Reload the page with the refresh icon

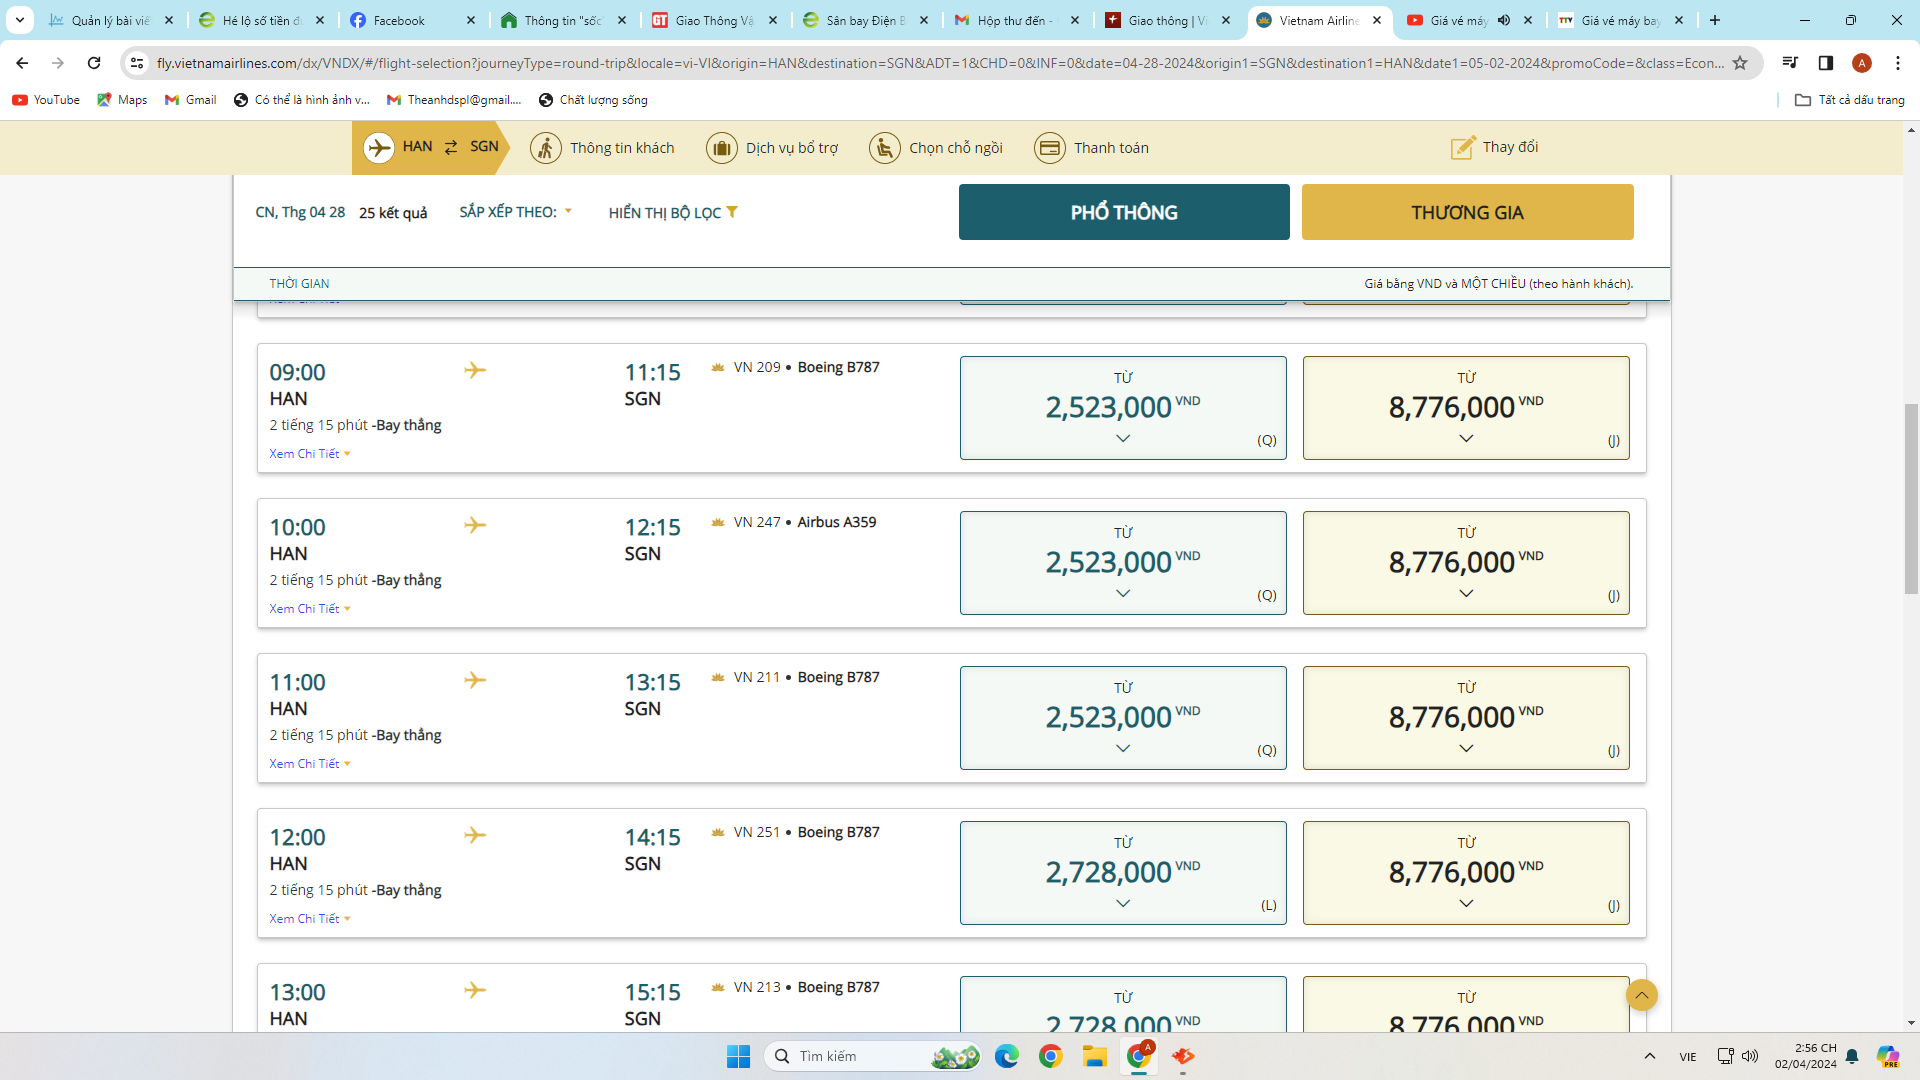94,63
